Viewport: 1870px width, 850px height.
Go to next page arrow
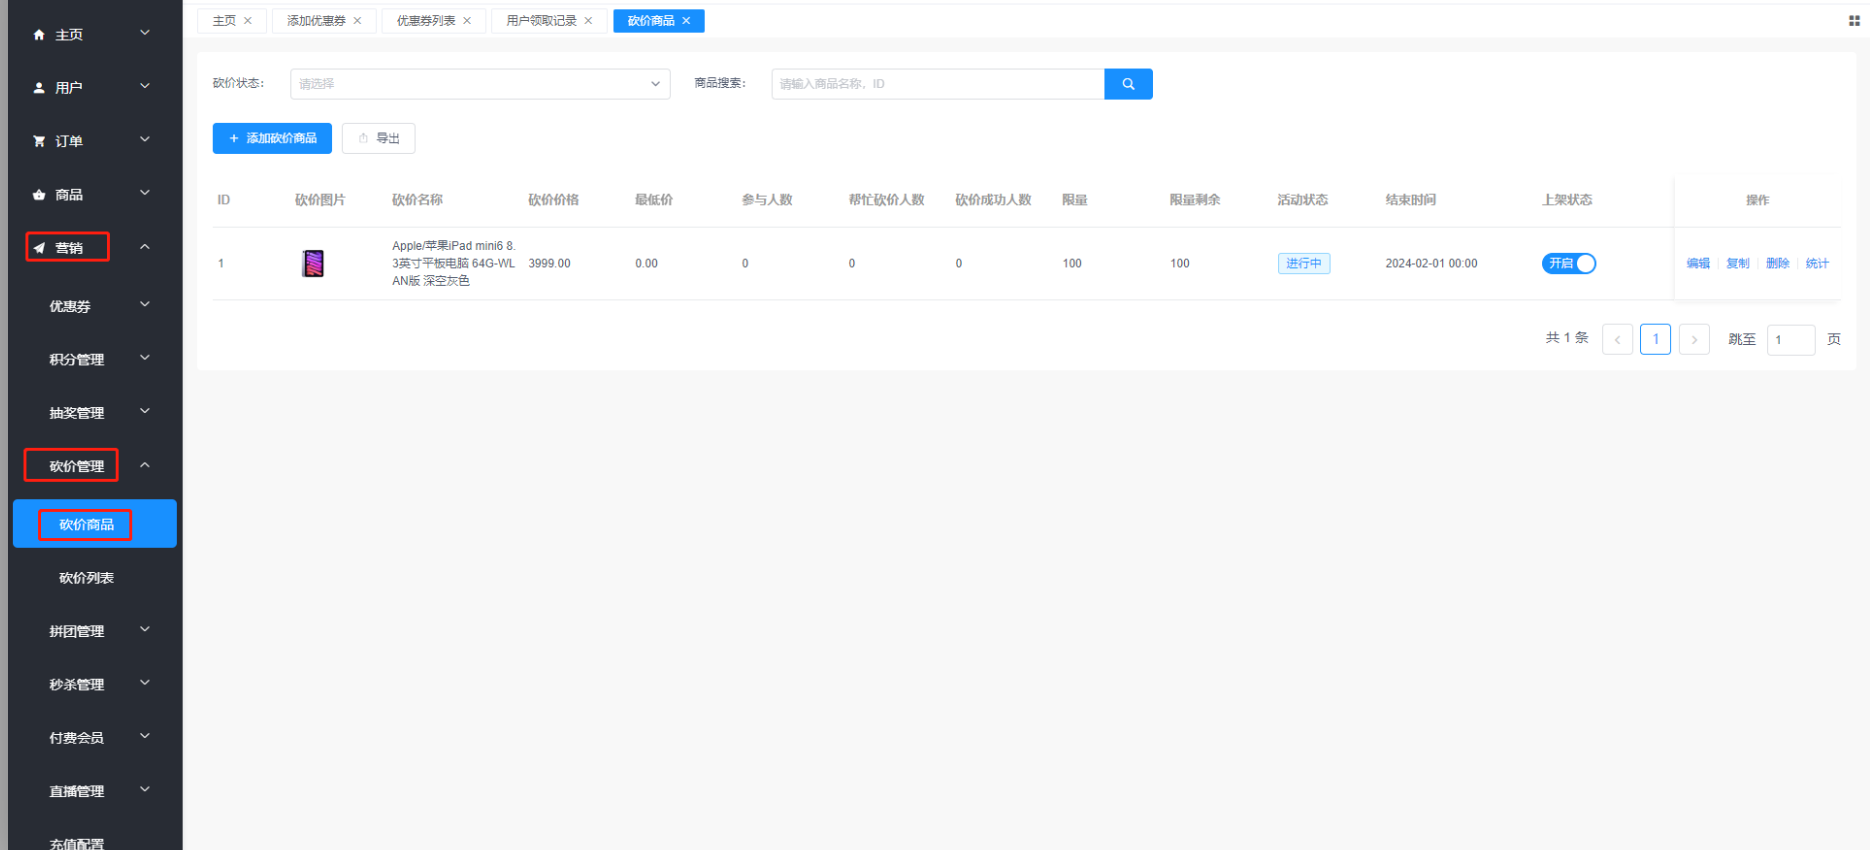coord(1694,340)
